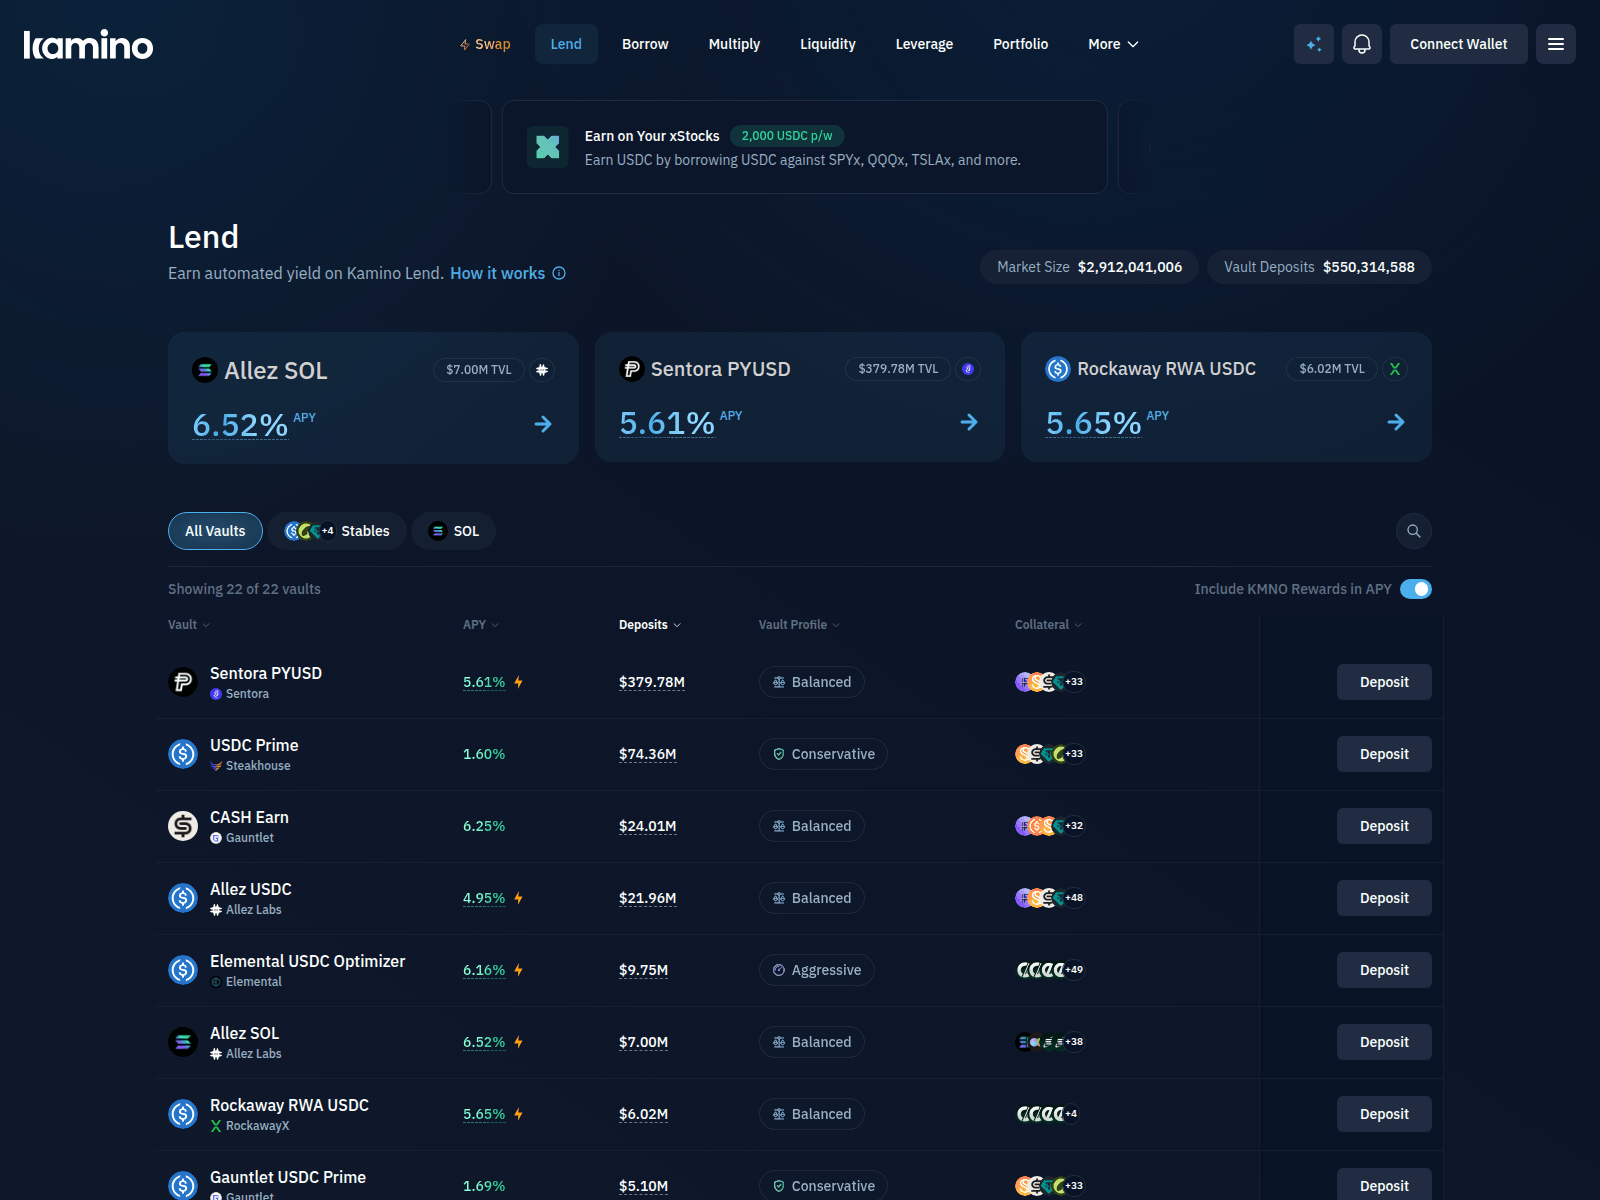This screenshot has height=1200, width=1600.
Task: Toggle Include KMNO Rewards in APY
Action: tap(1417, 589)
